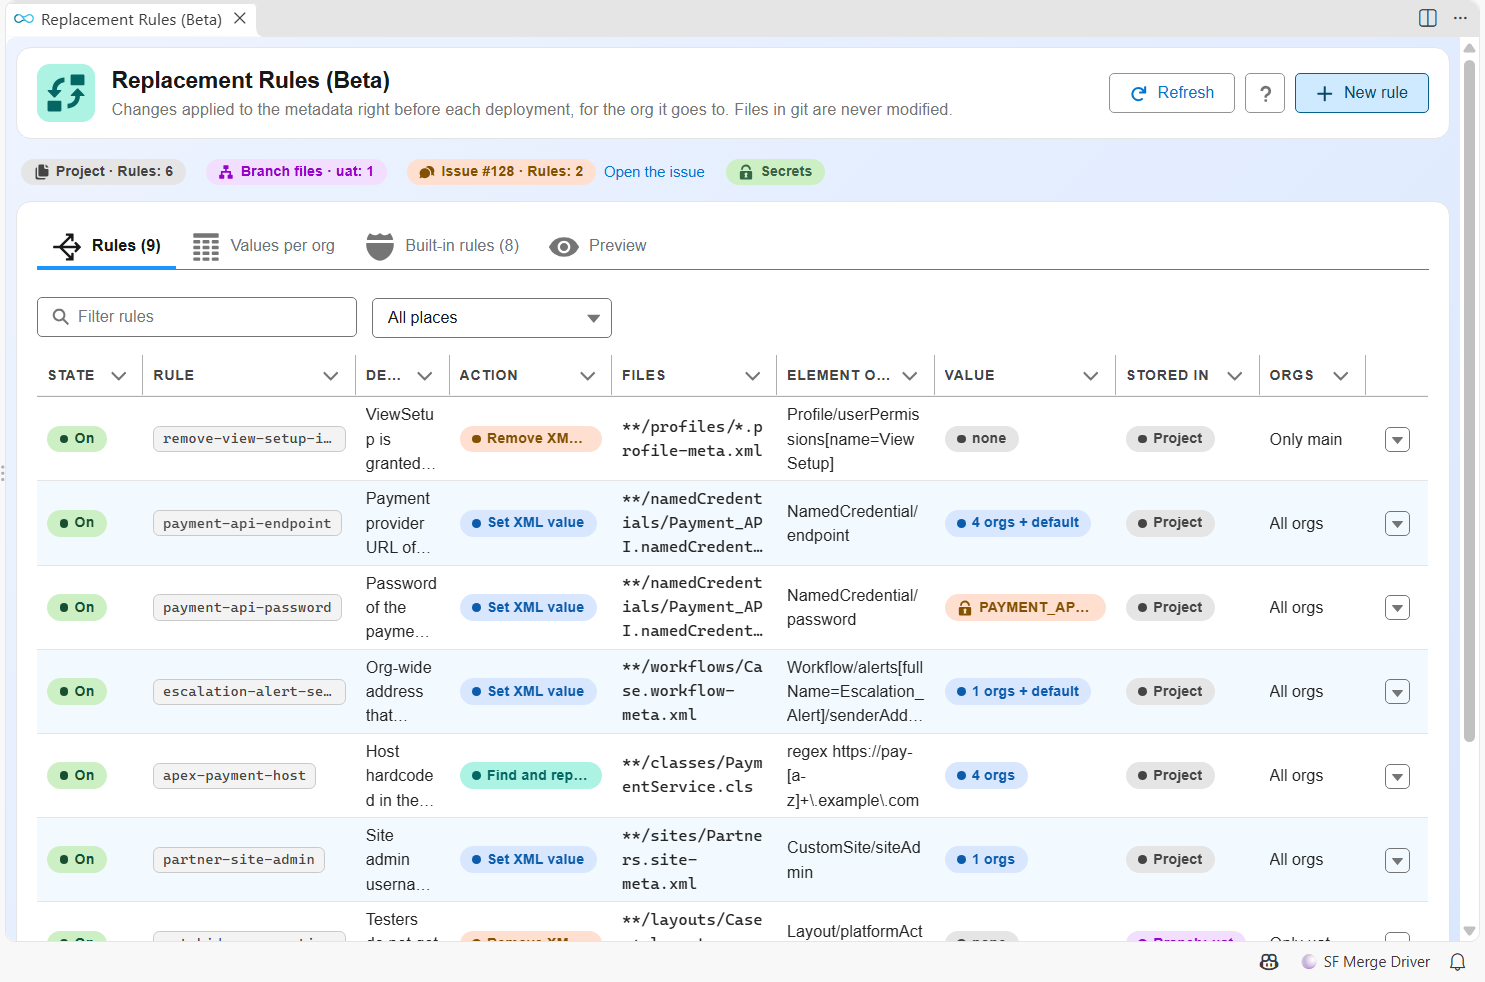Create a rule with New rule button
Viewport: 1485px width, 982px height.
click(1362, 93)
